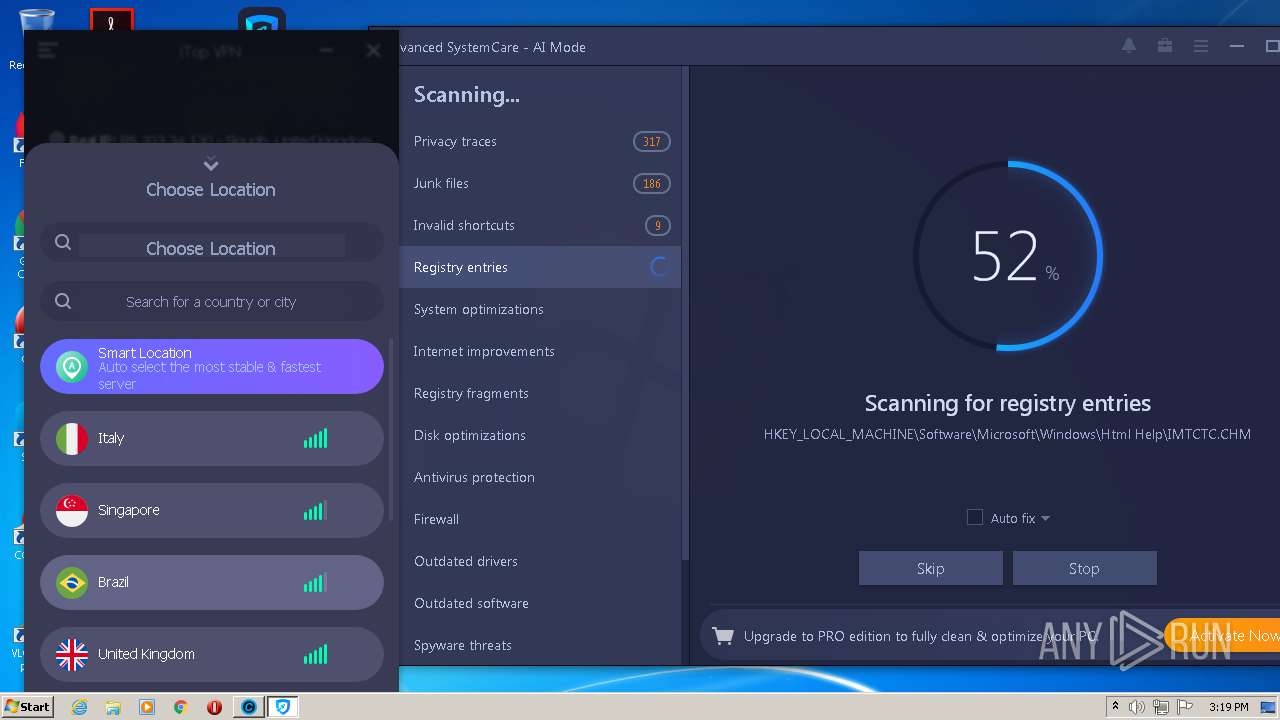The height and width of the screenshot is (720, 1280).
Task: Enable the Auto fix checkbox
Action: [x=975, y=517]
